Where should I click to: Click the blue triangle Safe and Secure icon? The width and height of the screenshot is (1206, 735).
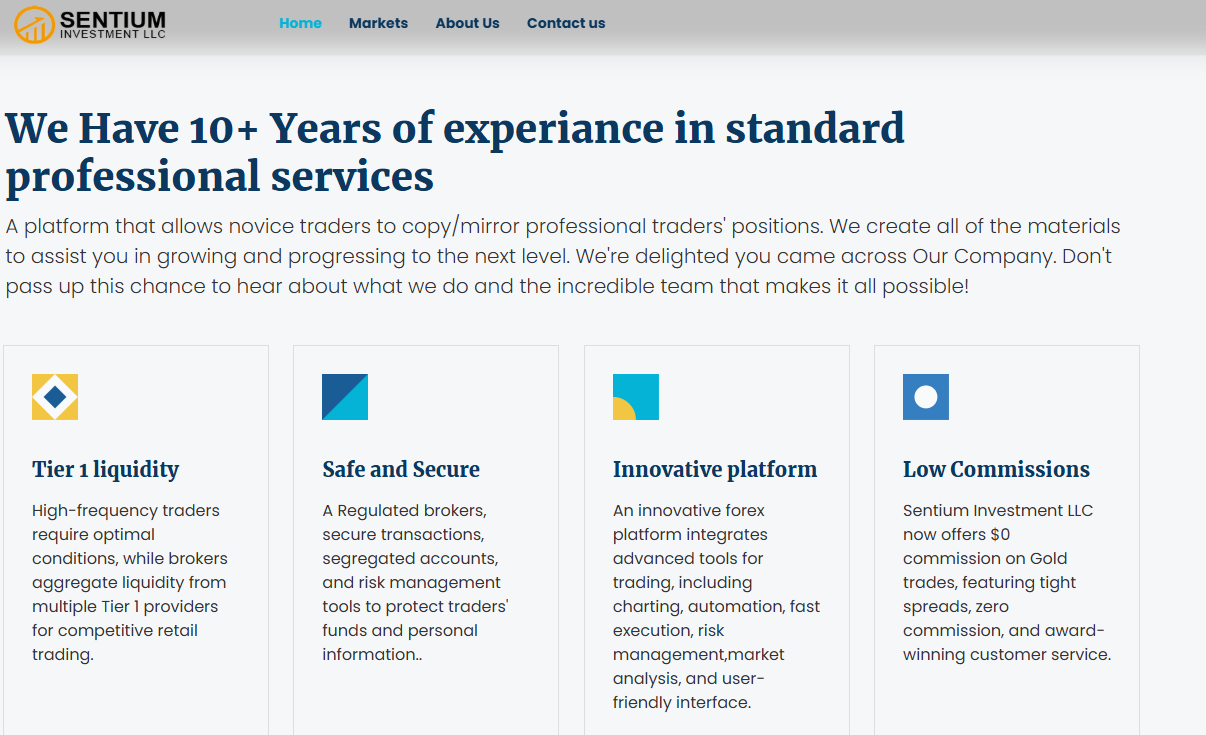click(x=345, y=397)
